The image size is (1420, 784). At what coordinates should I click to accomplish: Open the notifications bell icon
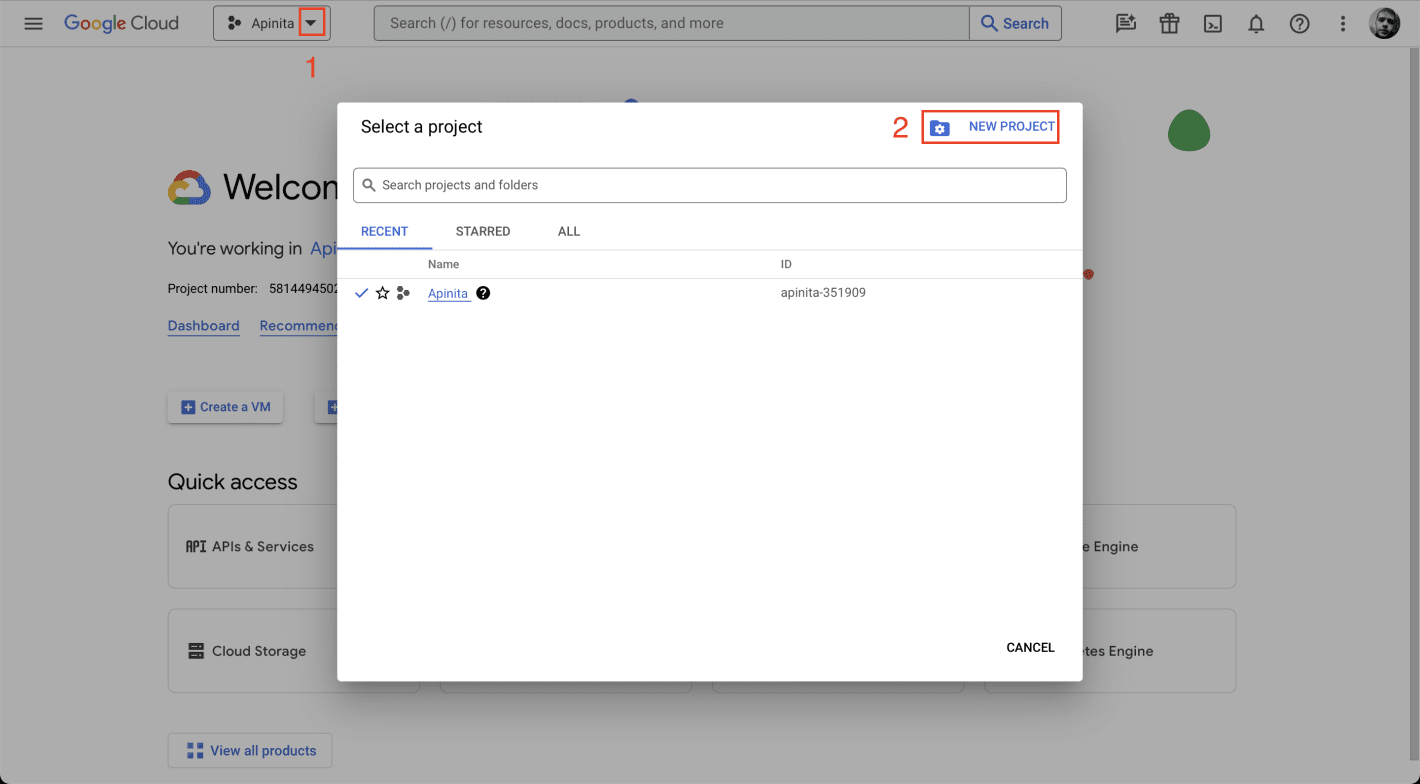click(x=1256, y=23)
